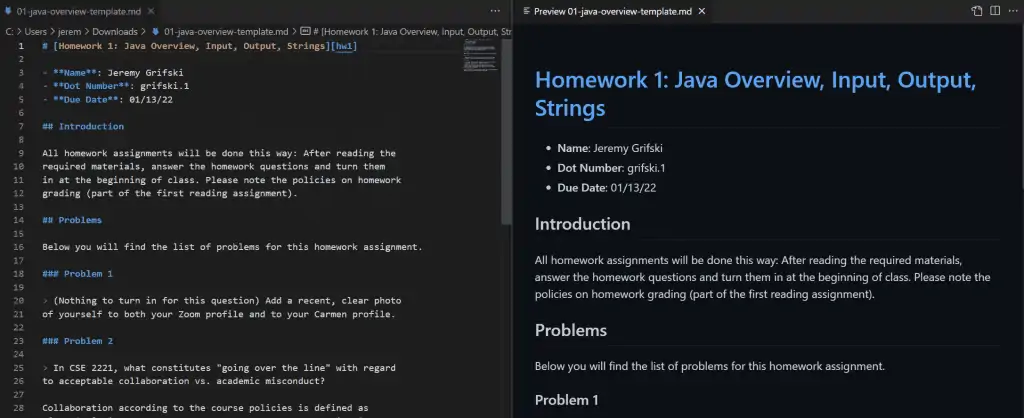Click the Split Editor icon in preview pane
This screenshot has height=418, width=1024.
click(995, 11)
